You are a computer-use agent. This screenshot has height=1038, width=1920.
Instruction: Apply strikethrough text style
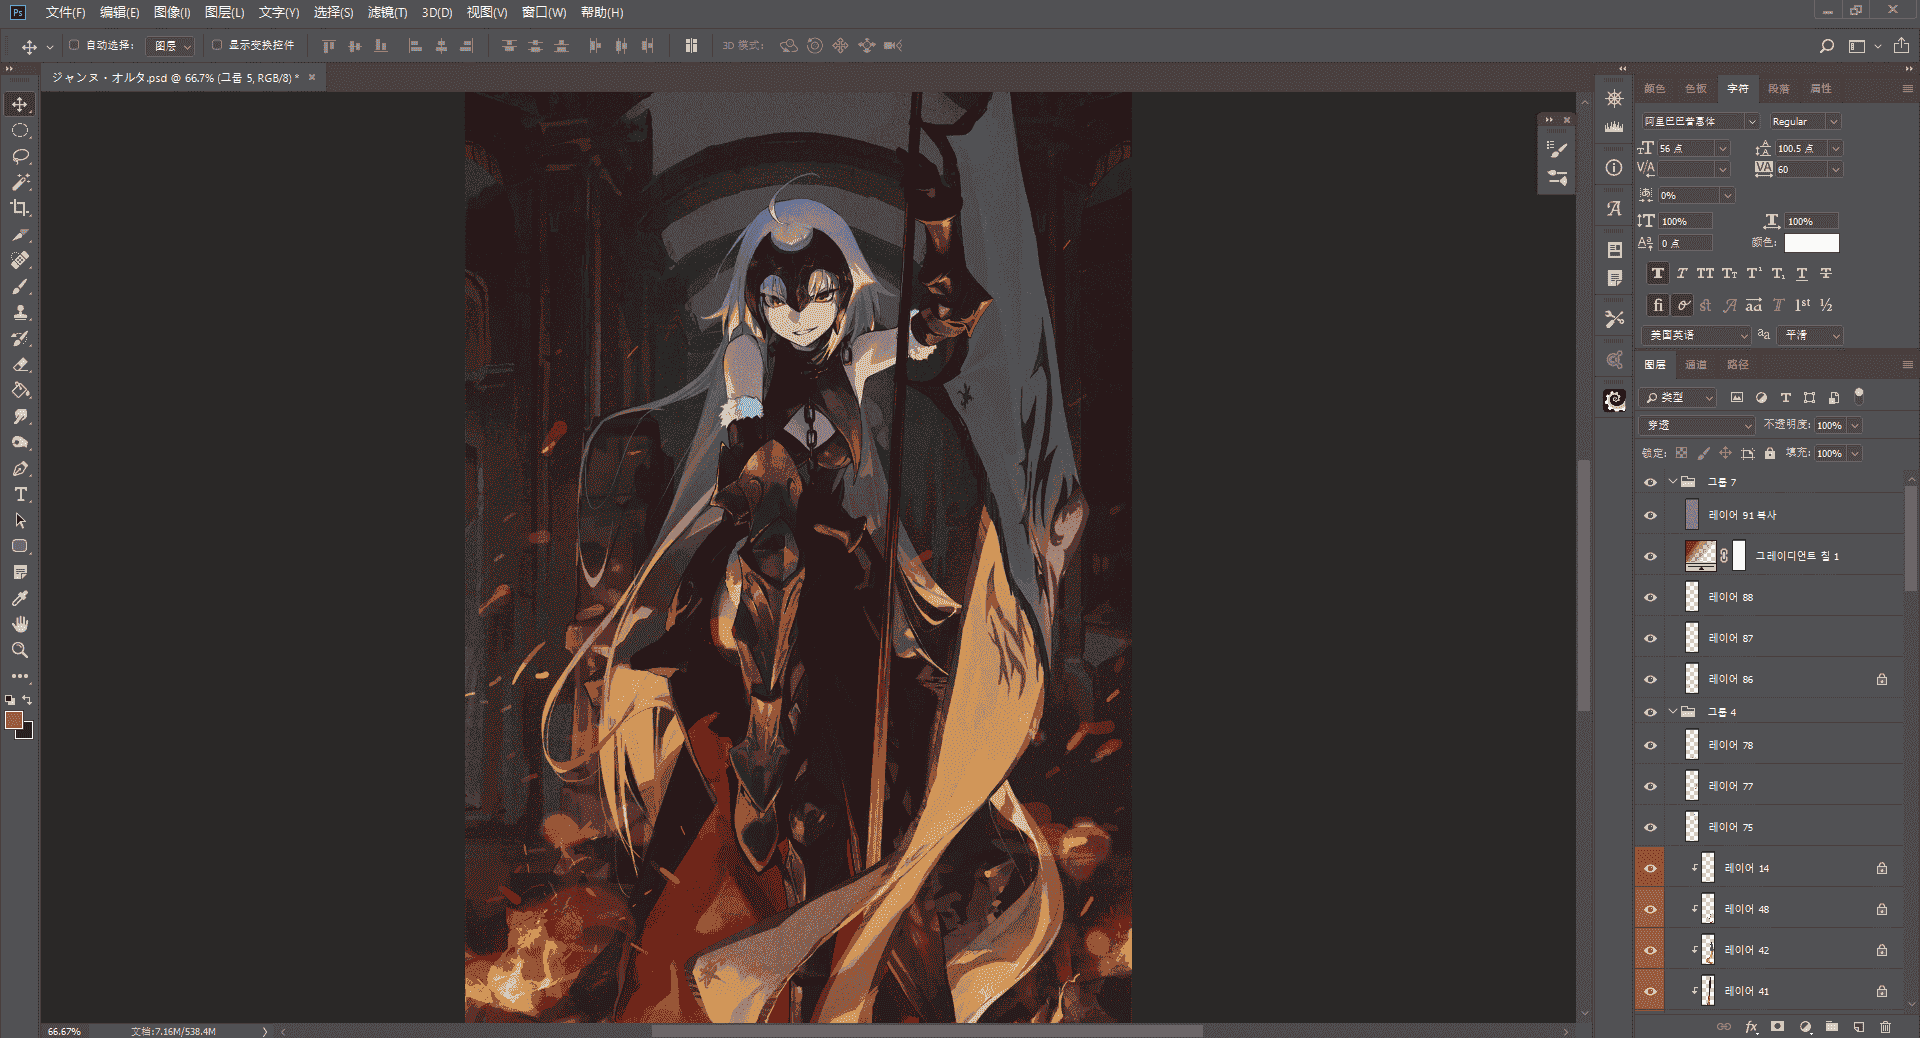pos(1826,274)
